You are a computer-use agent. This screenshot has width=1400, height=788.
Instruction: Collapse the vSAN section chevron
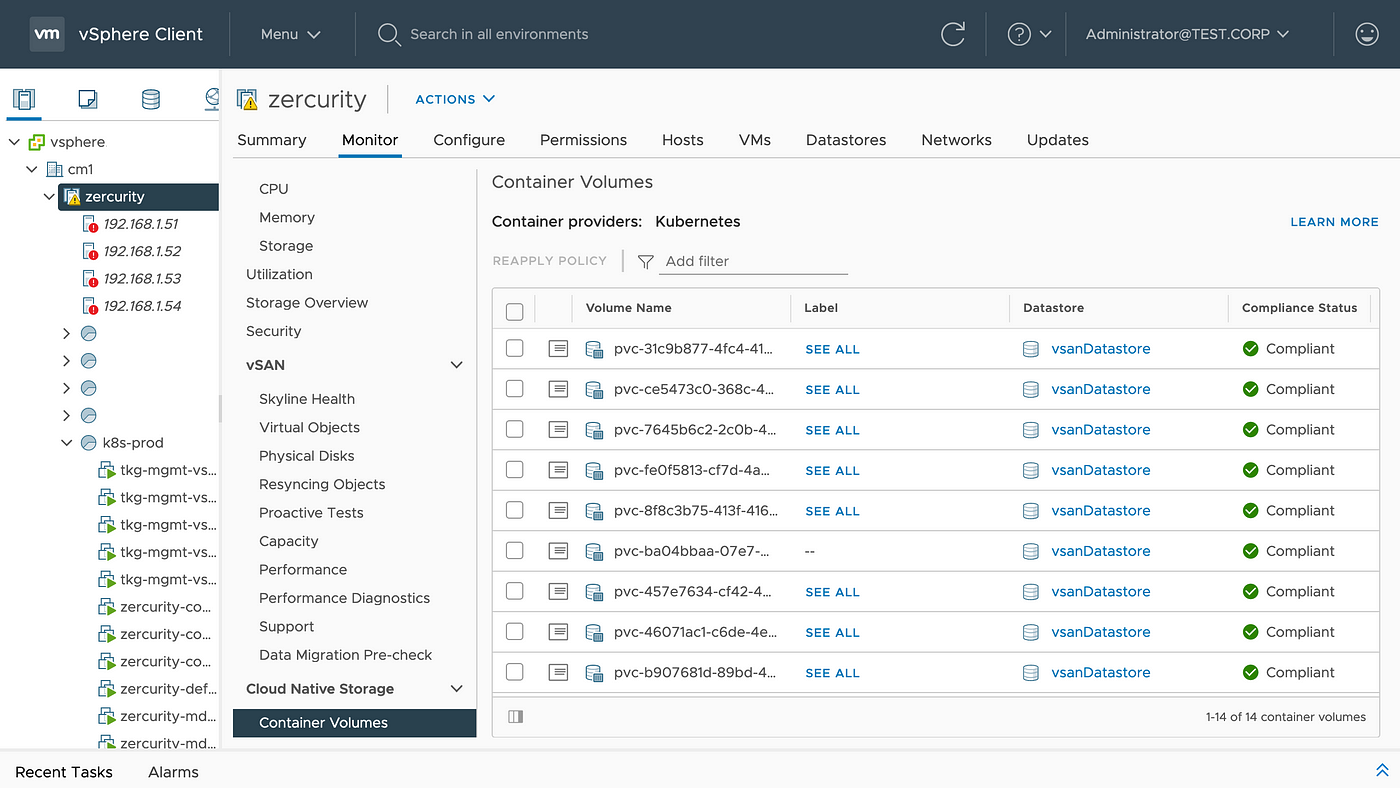click(457, 365)
